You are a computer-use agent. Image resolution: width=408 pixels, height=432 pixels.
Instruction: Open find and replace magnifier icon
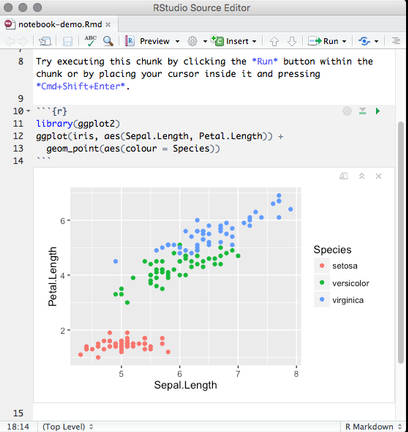pyautogui.click(x=108, y=41)
